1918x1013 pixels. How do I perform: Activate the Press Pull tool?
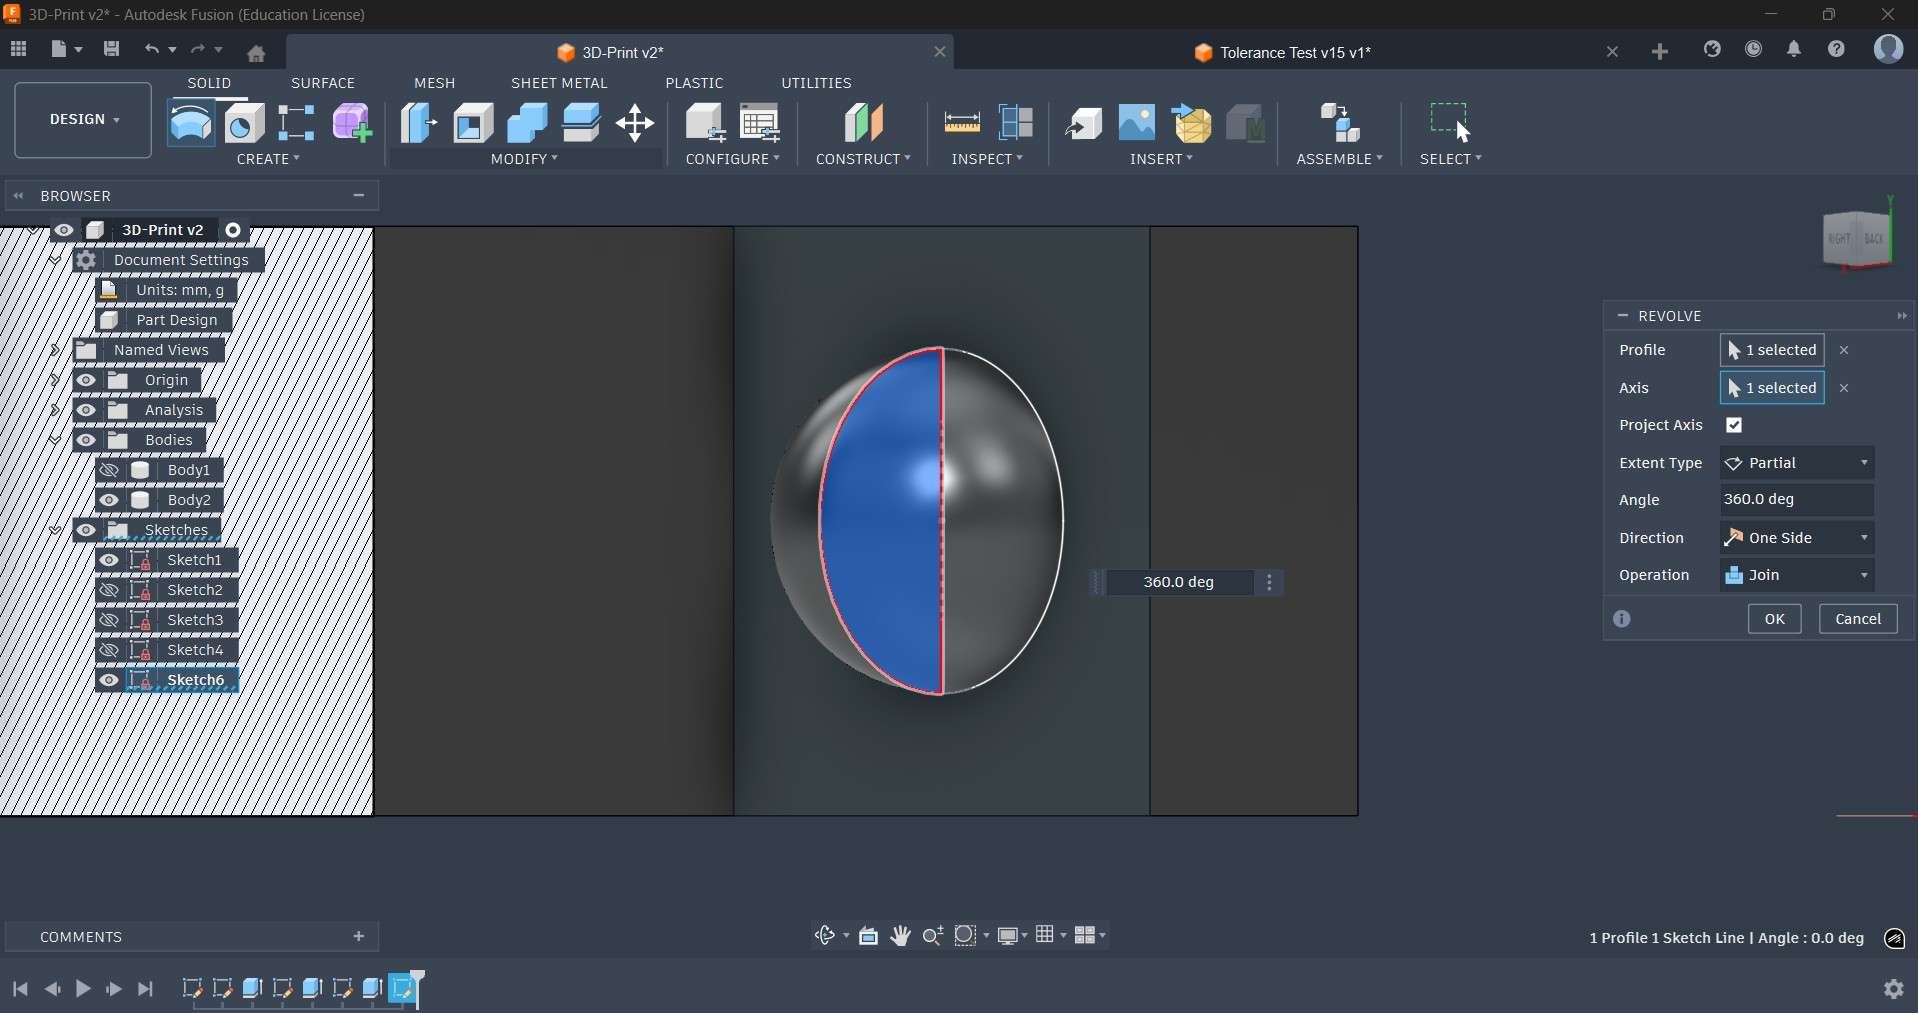pos(419,123)
